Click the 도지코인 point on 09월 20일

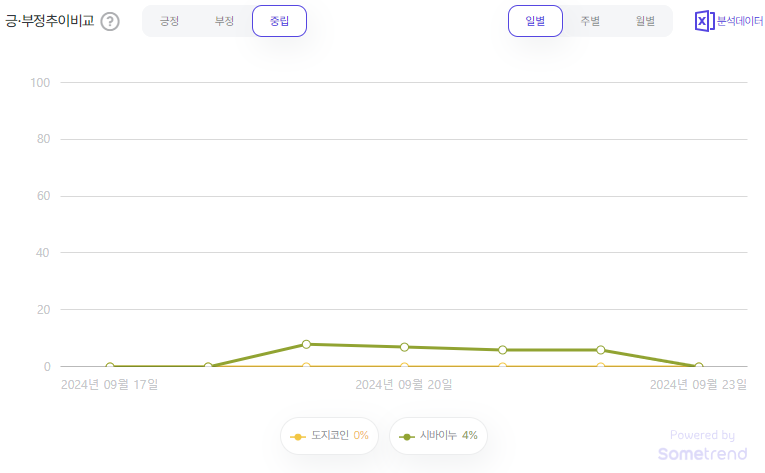click(404, 366)
